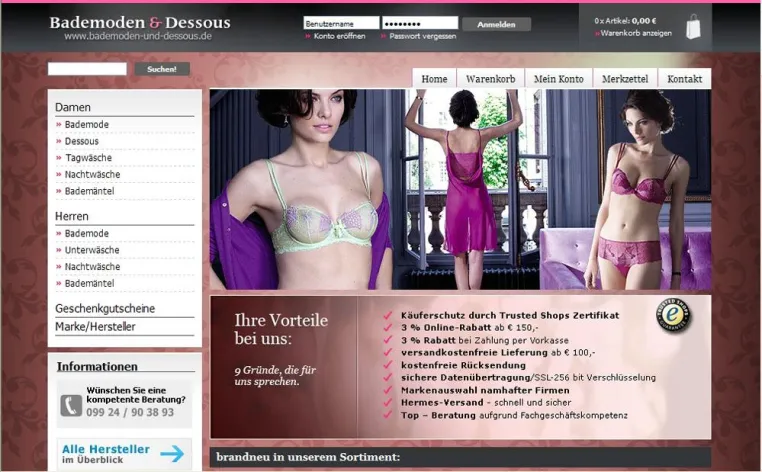Click the versandkostenfreie Lieferung line

tap(498, 352)
